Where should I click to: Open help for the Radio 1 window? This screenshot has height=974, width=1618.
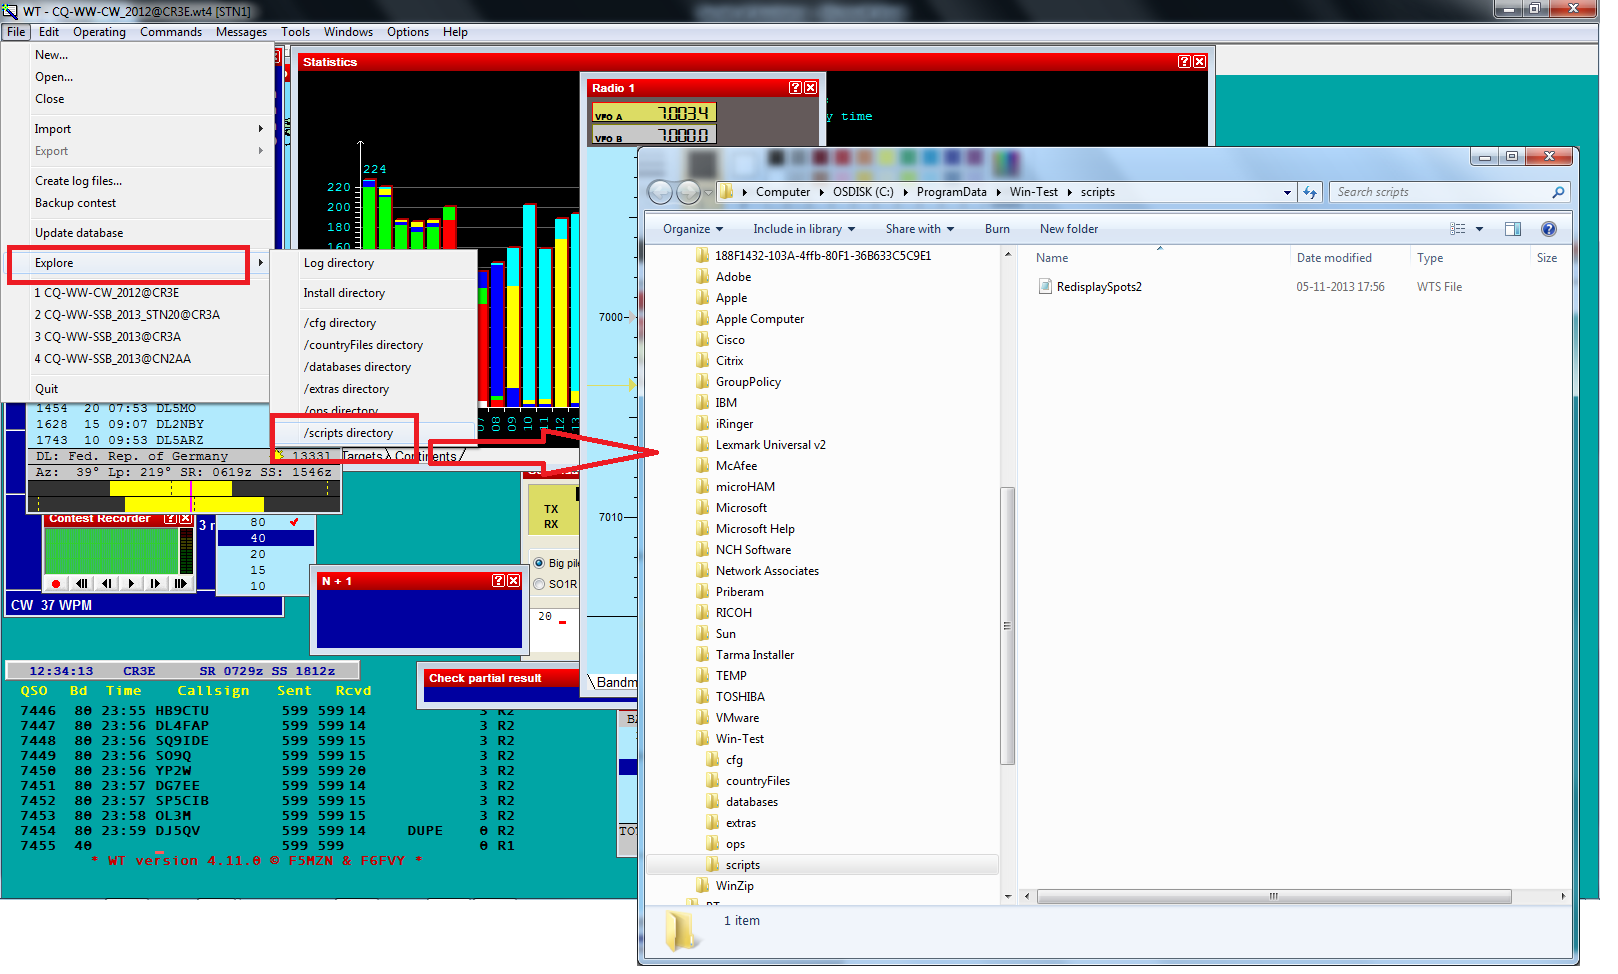click(x=795, y=88)
